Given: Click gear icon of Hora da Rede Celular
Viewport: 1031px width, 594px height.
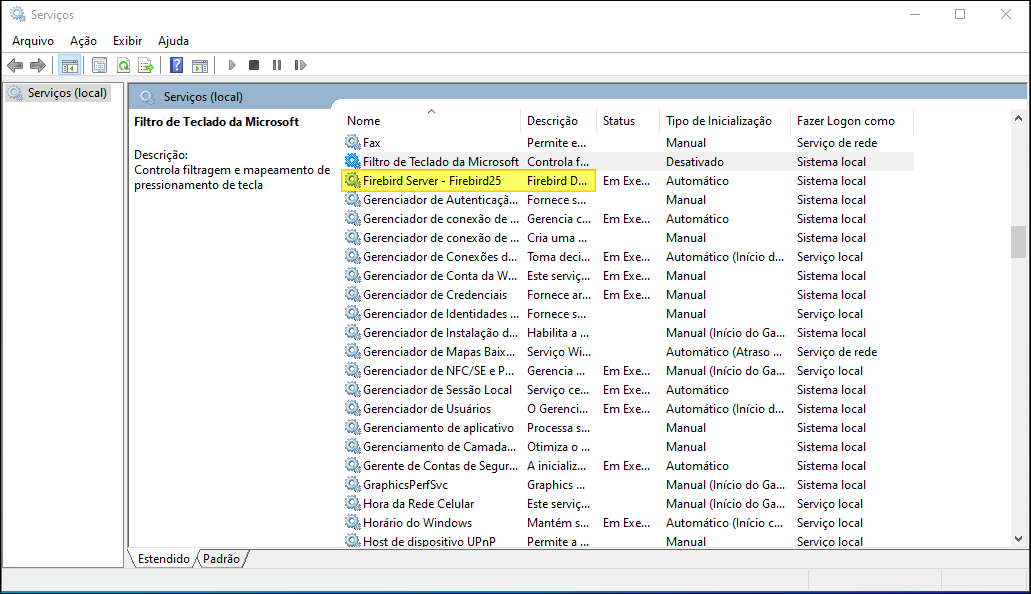Looking at the screenshot, I should [x=352, y=504].
